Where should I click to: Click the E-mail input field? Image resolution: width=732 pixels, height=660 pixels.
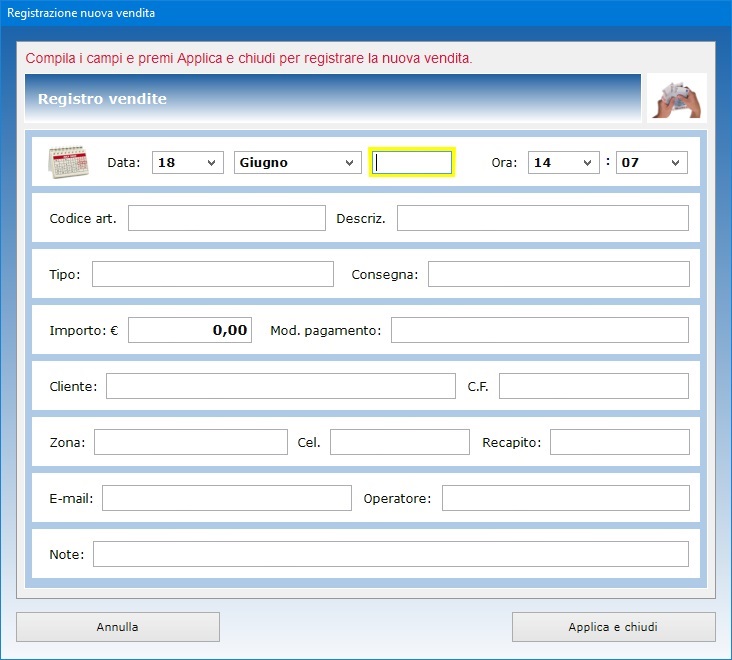(x=227, y=498)
